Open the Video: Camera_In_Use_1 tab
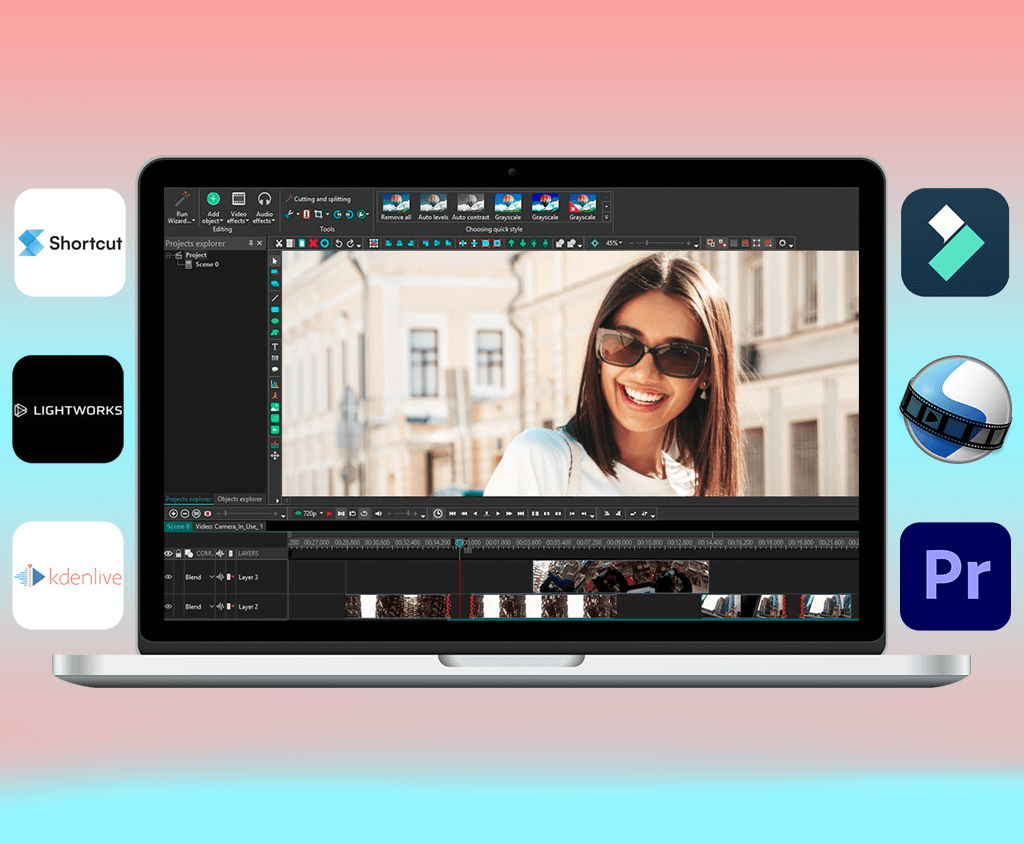The image size is (1024, 844). [x=229, y=526]
